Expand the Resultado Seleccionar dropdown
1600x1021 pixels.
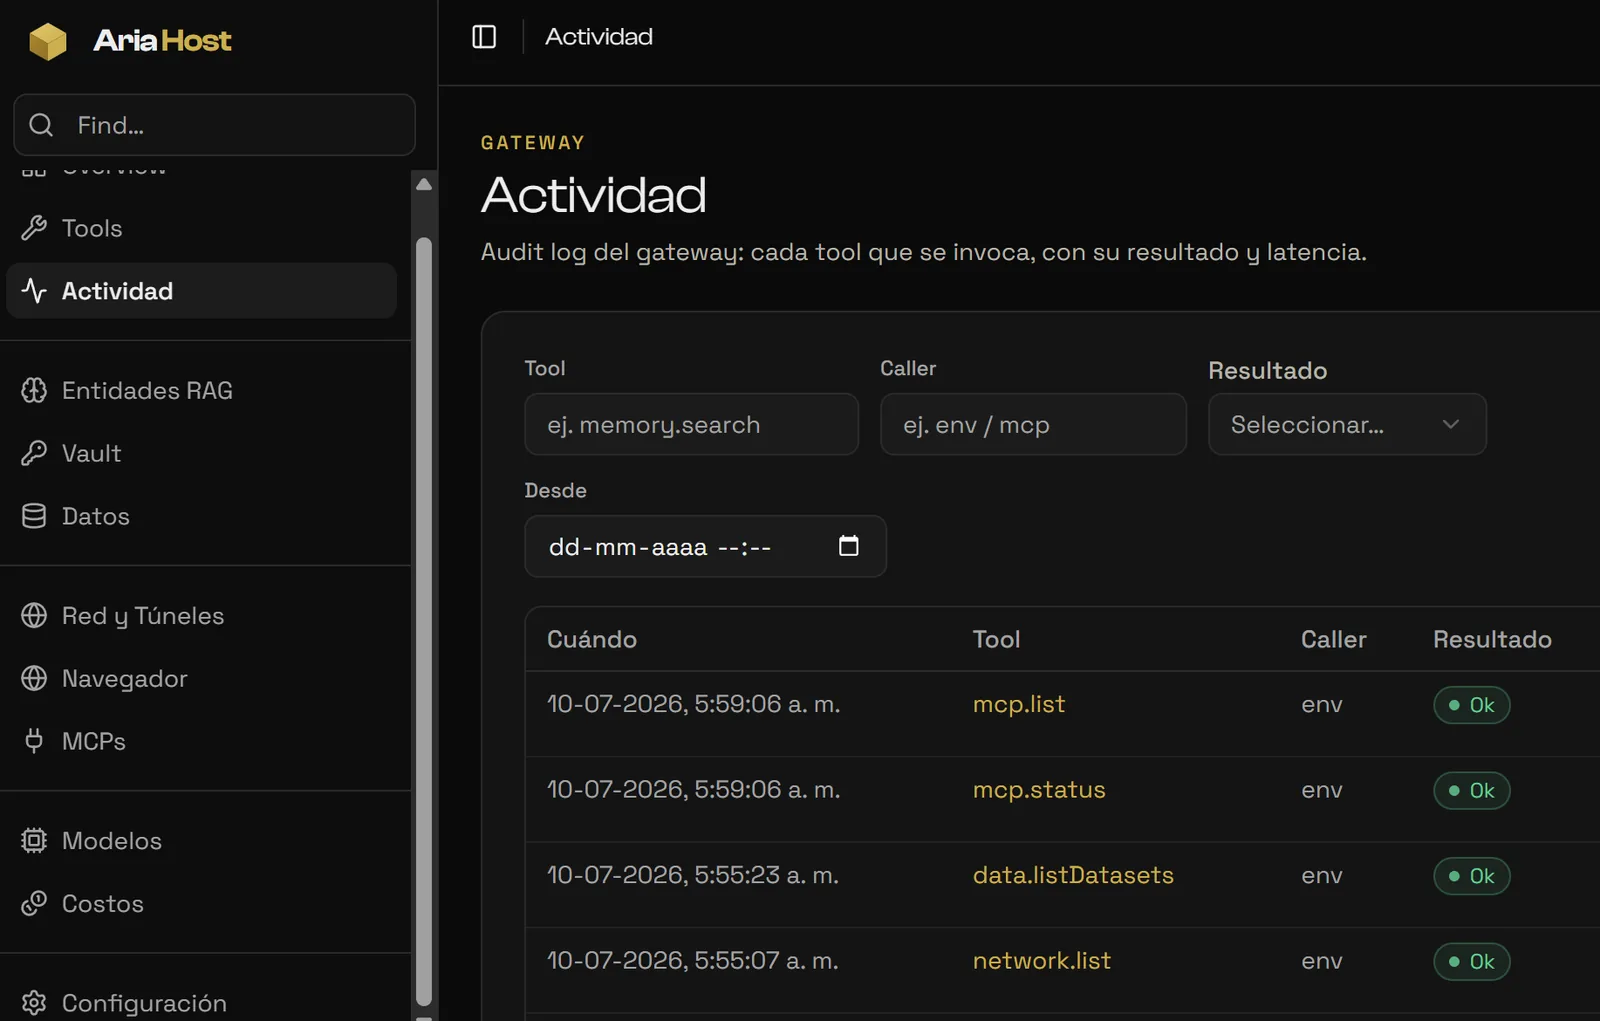pyautogui.click(x=1347, y=424)
